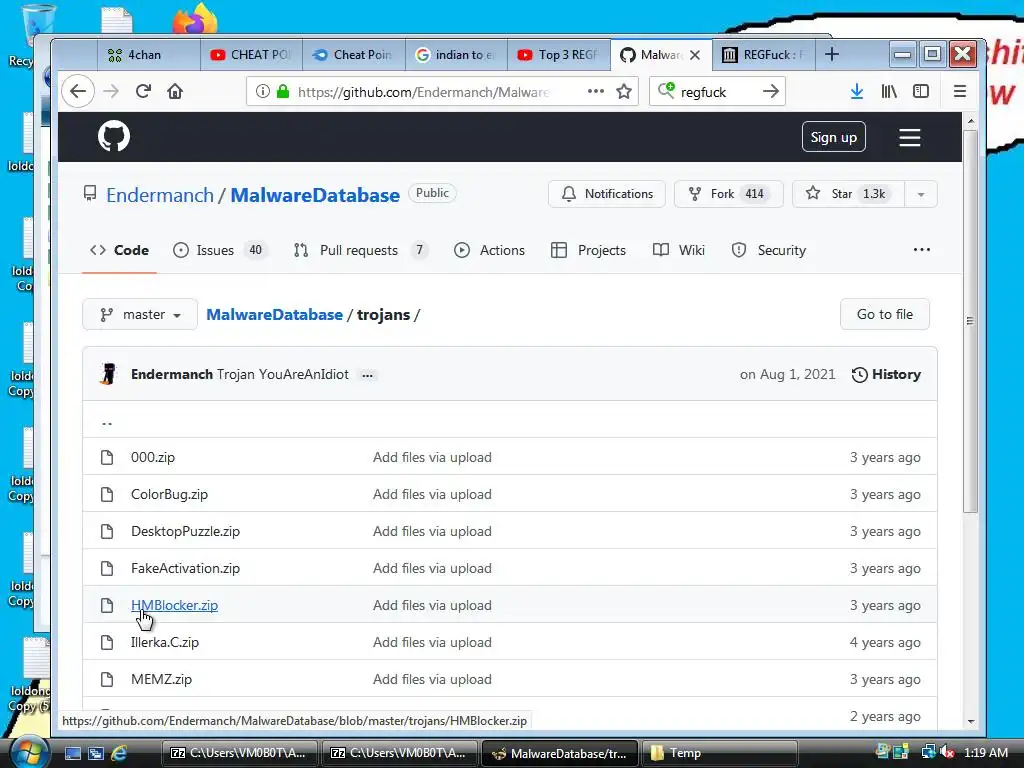Open the Issues tab
1024x768 pixels.
click(219, 250)
